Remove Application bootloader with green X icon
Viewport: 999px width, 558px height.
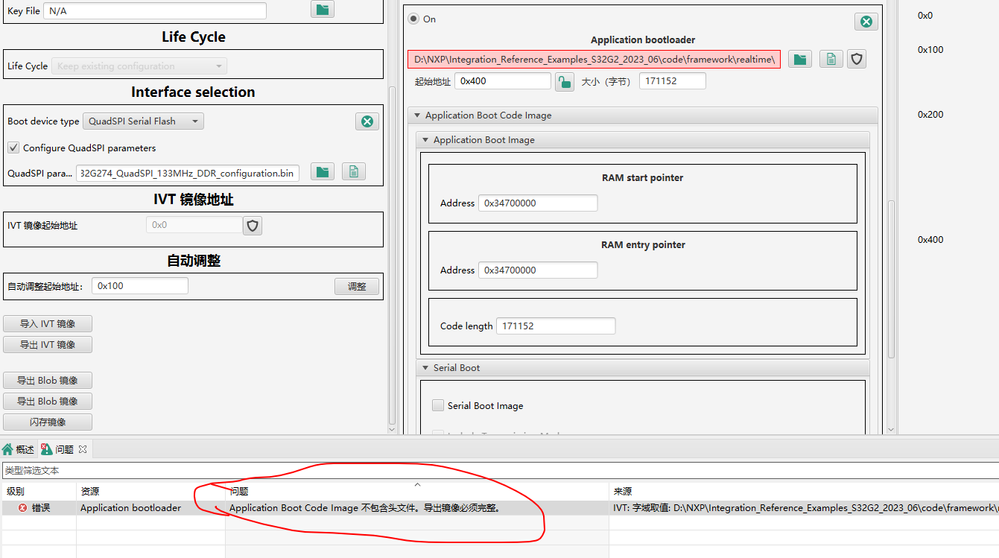[x=866, y=22]
